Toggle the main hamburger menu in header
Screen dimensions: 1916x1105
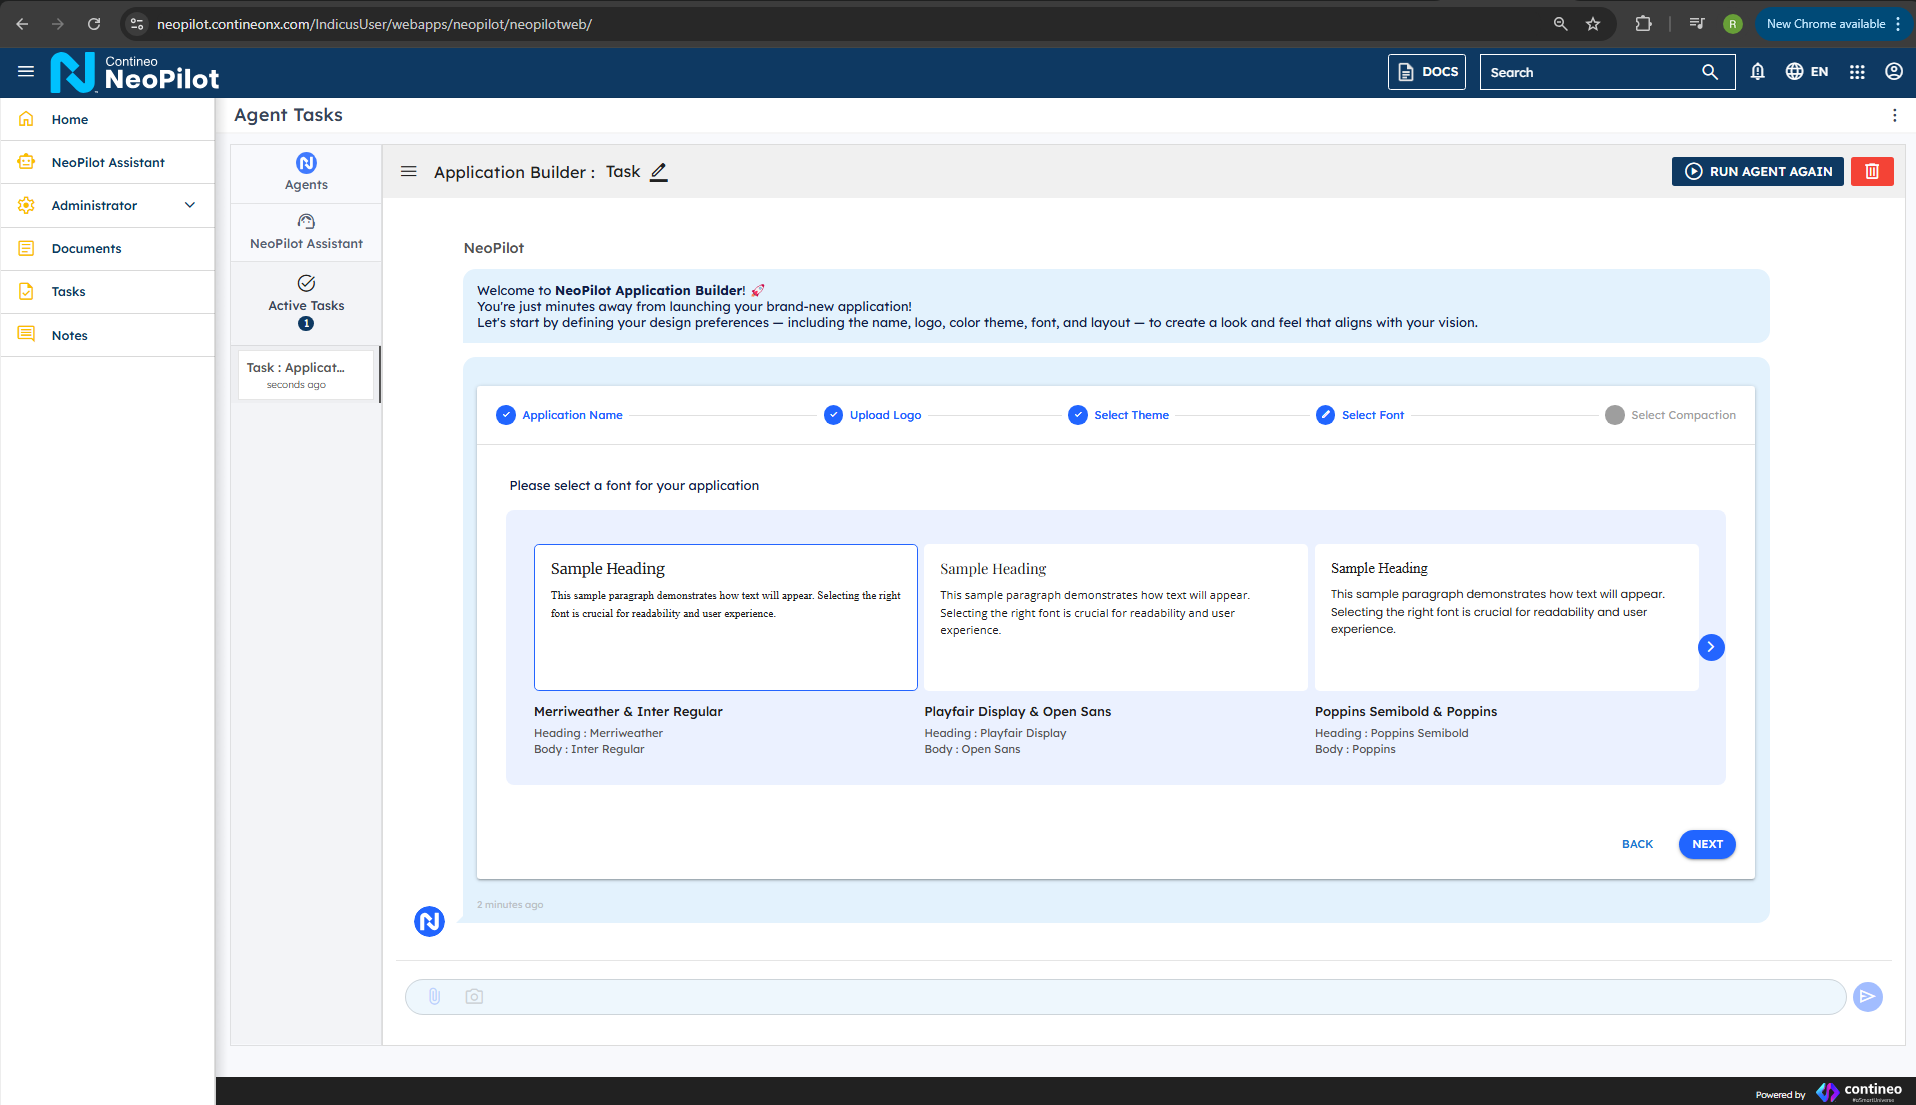[26, 72]
